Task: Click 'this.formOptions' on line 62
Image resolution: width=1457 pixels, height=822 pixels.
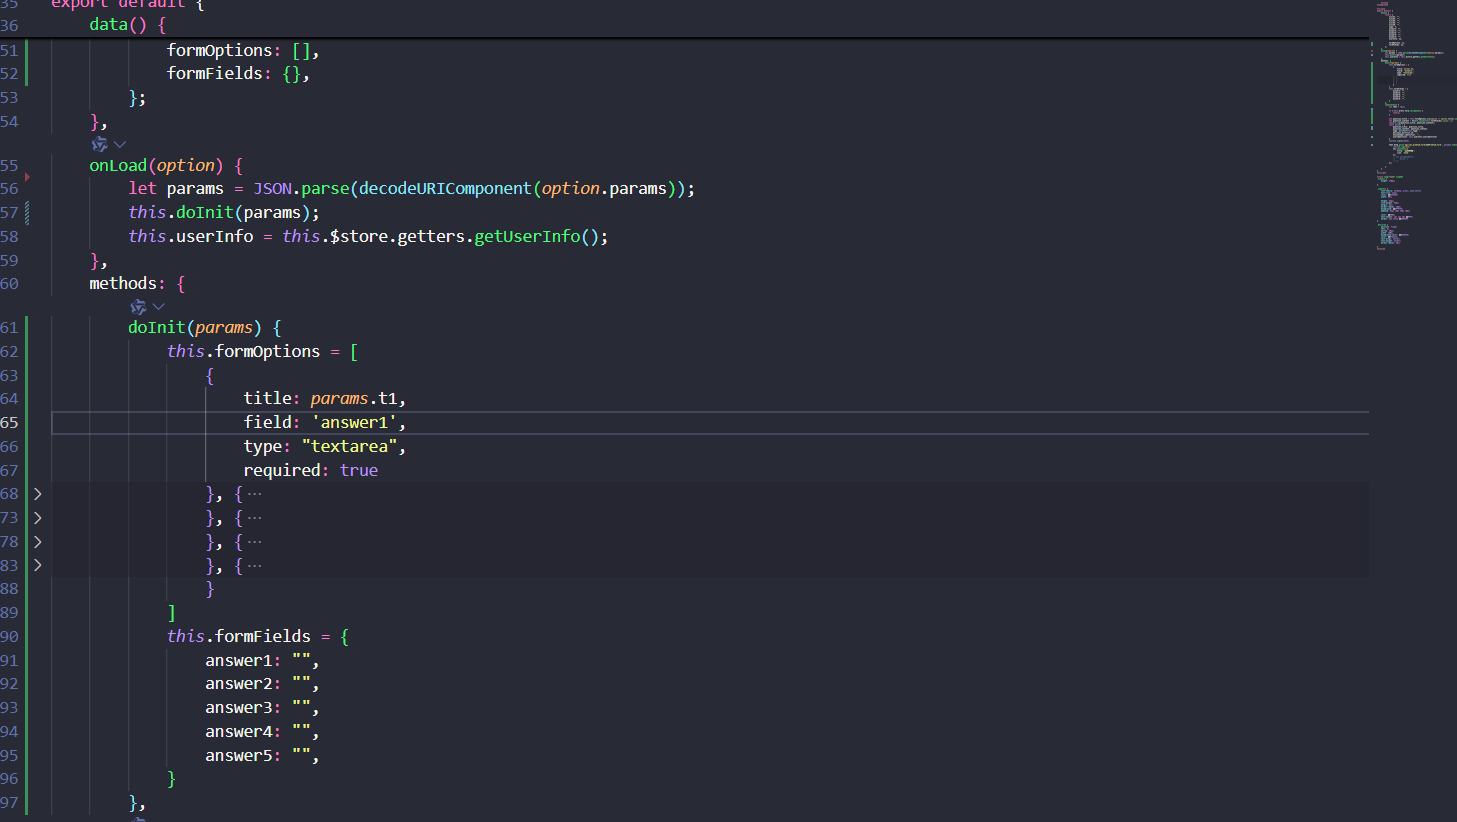Action: click(244, 352)
